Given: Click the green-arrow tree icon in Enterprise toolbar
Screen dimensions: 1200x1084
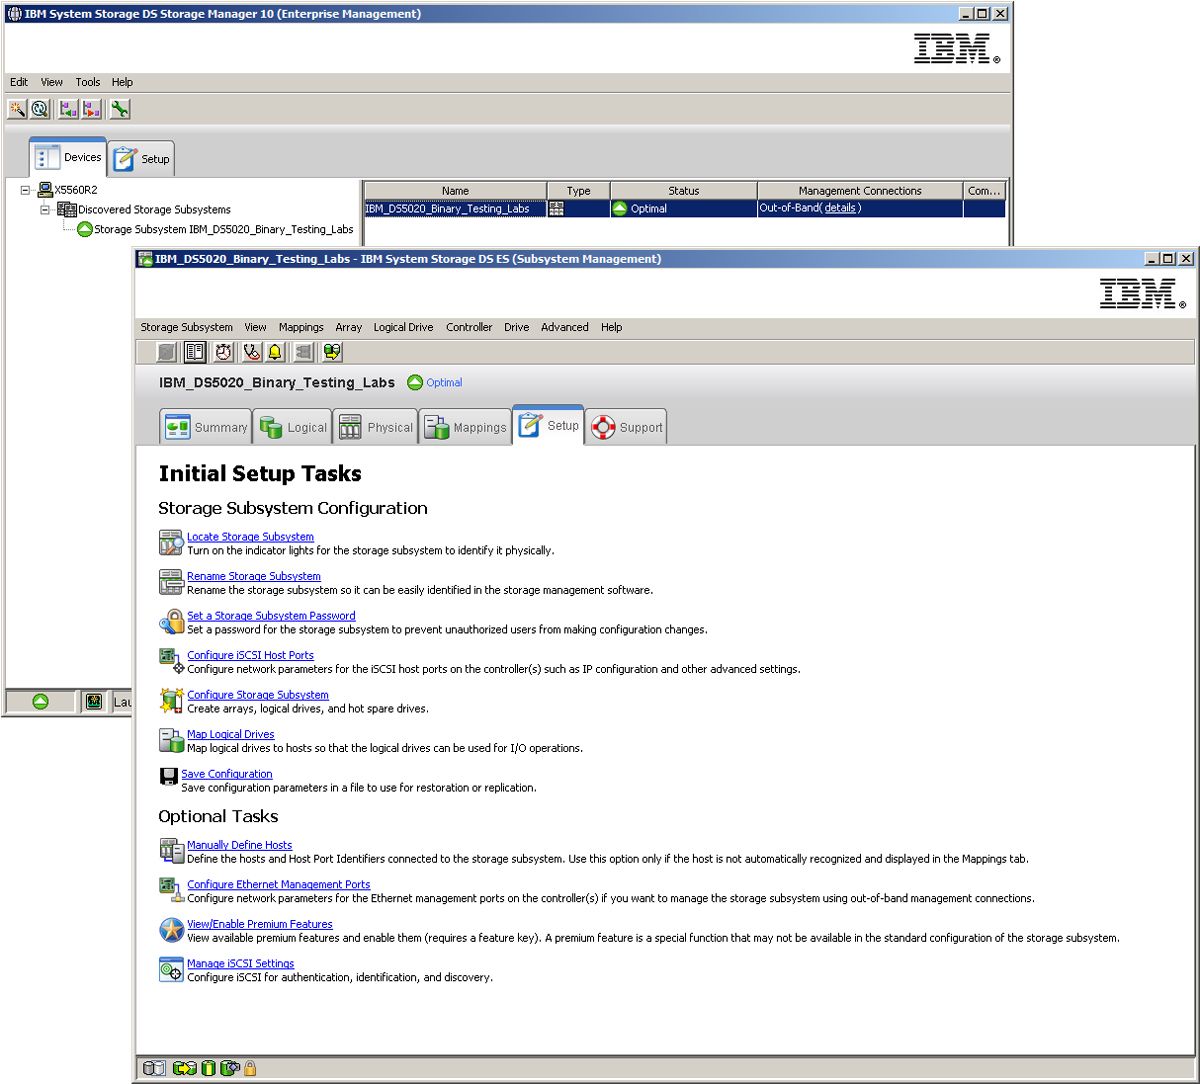Looking at the screenshot, I should [68, 109].
